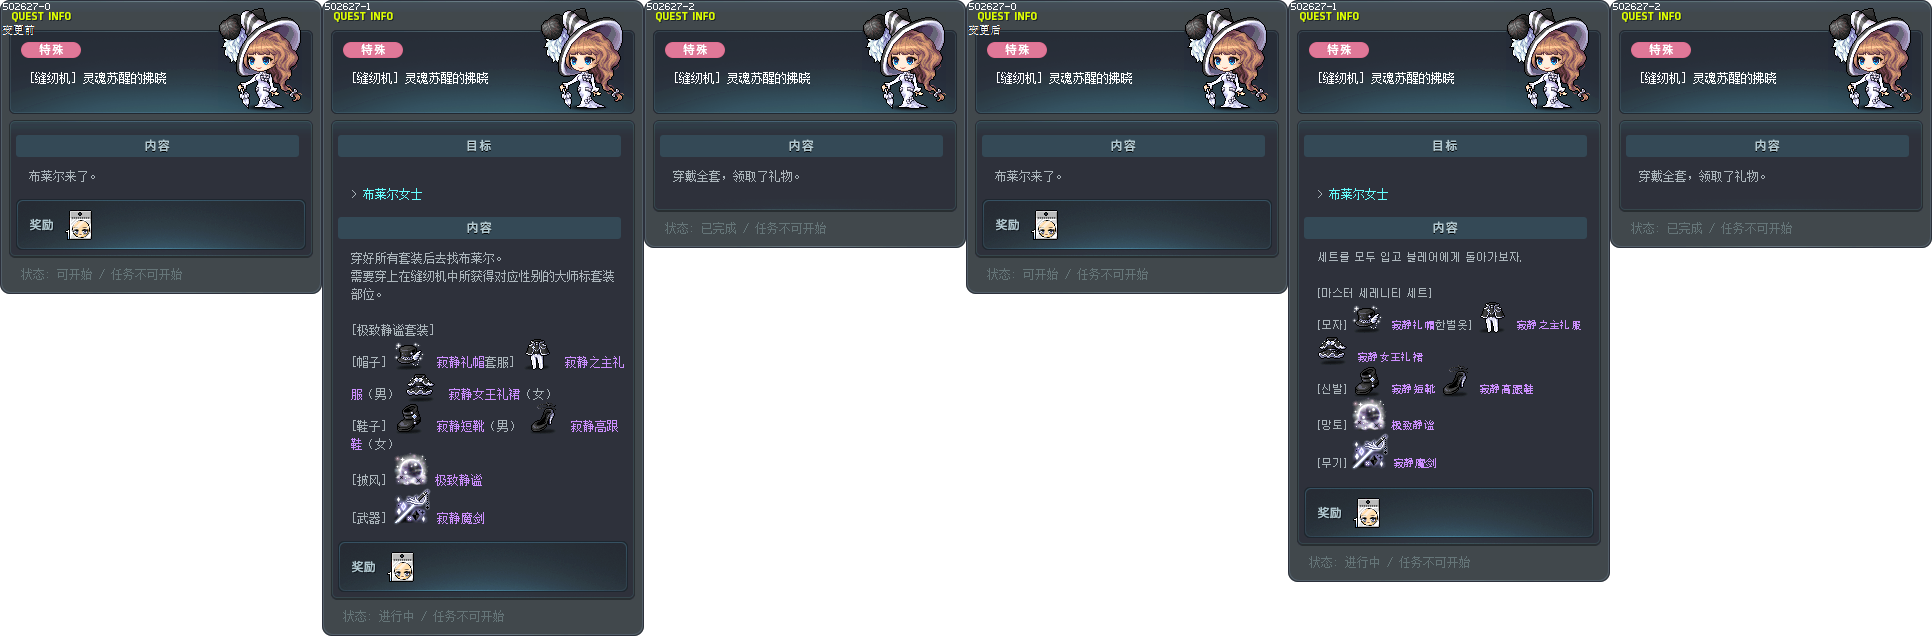Click the reward face icon in the 变更前 panel

tap(80, 225)
